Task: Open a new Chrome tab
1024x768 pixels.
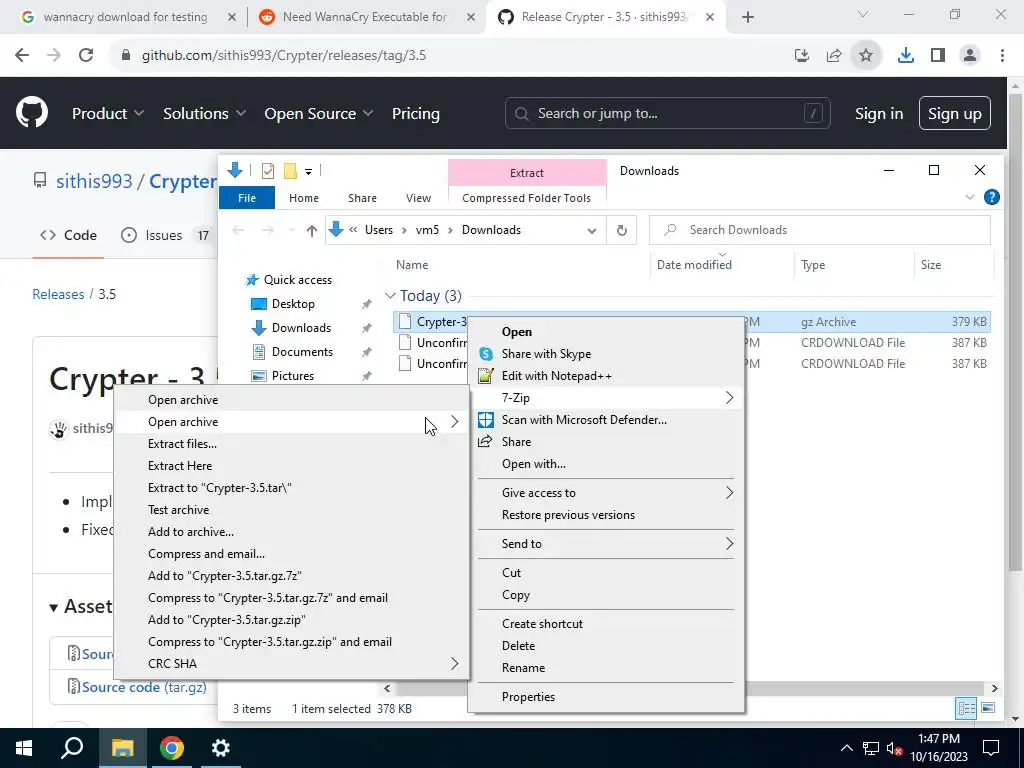Action: [x=748, y=18]
